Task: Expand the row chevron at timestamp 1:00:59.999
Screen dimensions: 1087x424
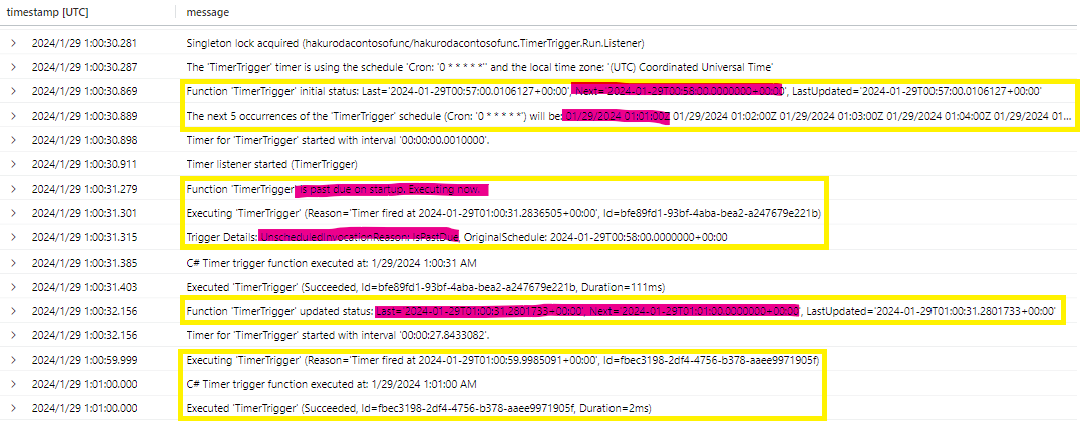Action: coord(13,360)
